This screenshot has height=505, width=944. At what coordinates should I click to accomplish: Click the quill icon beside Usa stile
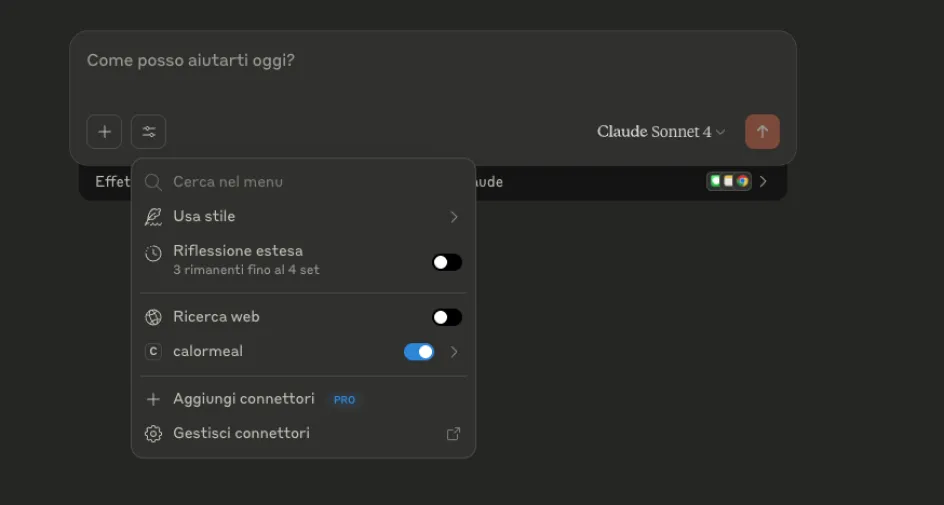click(x=153, y=217)
